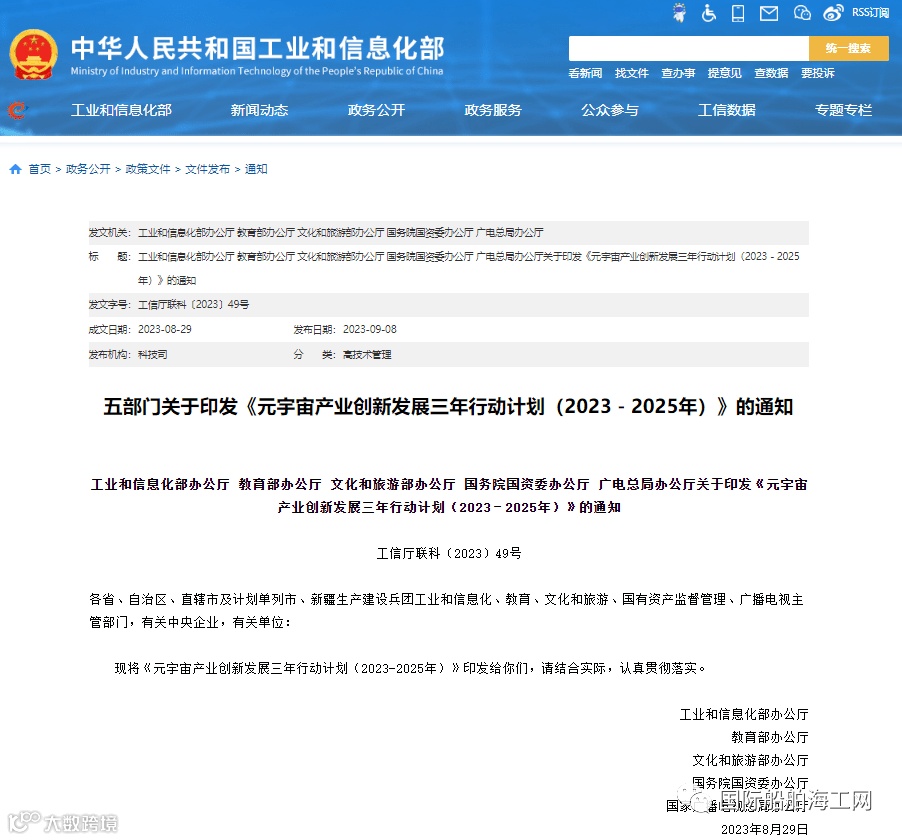Open the robot assistant icon
This screenshot has height=840, width=902.
(679, 13)
